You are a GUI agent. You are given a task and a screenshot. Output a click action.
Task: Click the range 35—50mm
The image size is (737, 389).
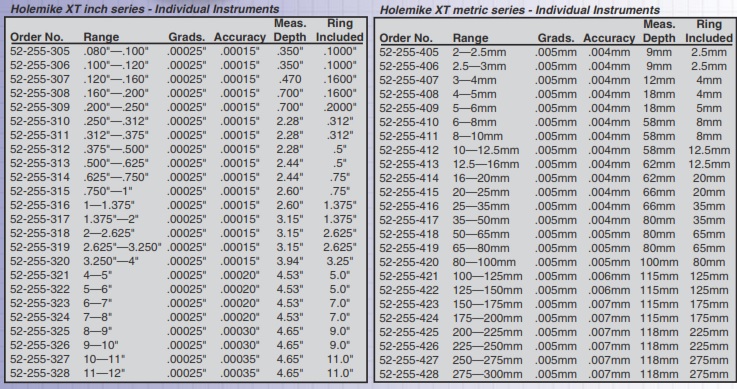pyautogui.click(x=481, y=220)
